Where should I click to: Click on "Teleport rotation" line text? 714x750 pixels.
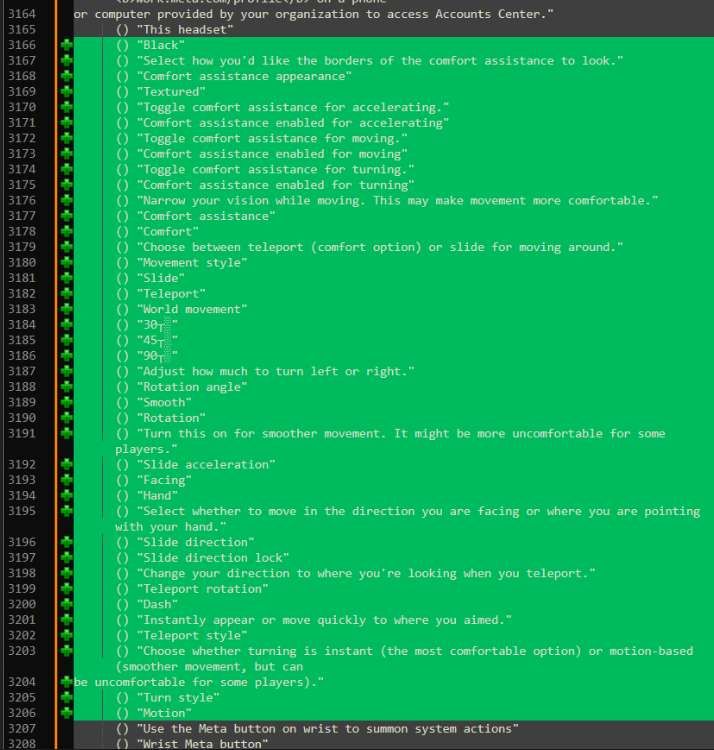pos(202,589)
